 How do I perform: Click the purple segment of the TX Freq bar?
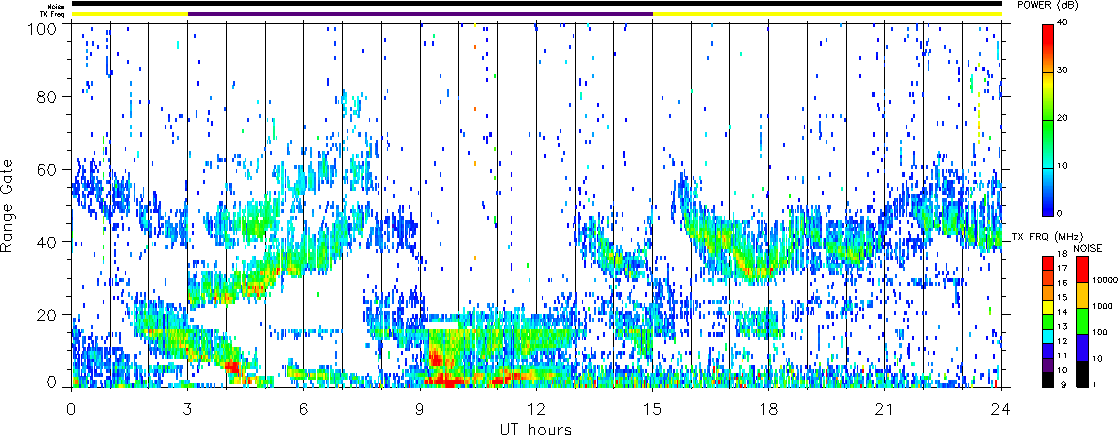click(420, 14)
